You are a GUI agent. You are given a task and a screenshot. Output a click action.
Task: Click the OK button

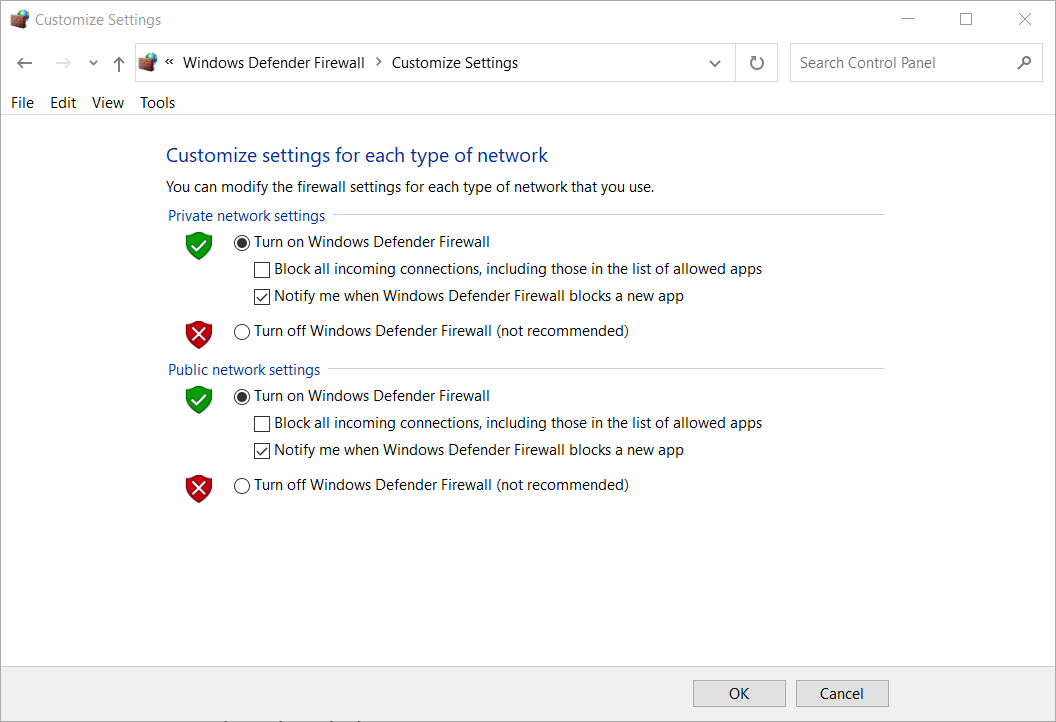tap(739, 694)
